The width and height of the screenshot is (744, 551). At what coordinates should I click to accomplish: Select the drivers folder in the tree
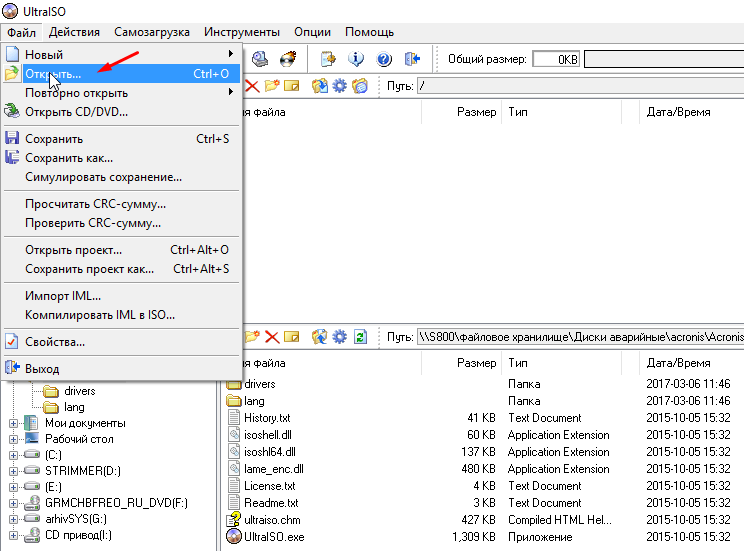(x=80, y=391)
